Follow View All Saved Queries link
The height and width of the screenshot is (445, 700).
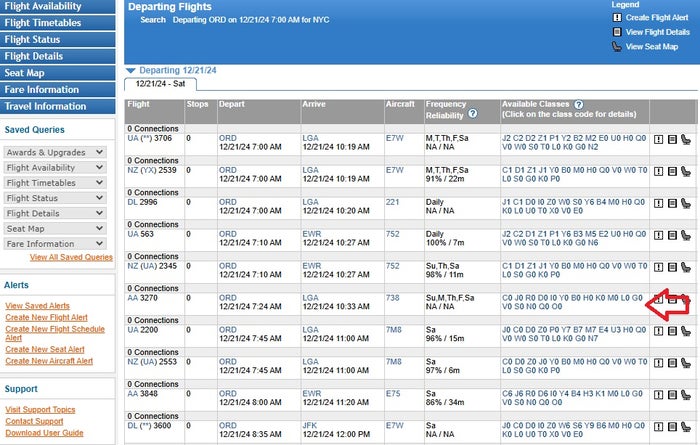coord(71,257)
